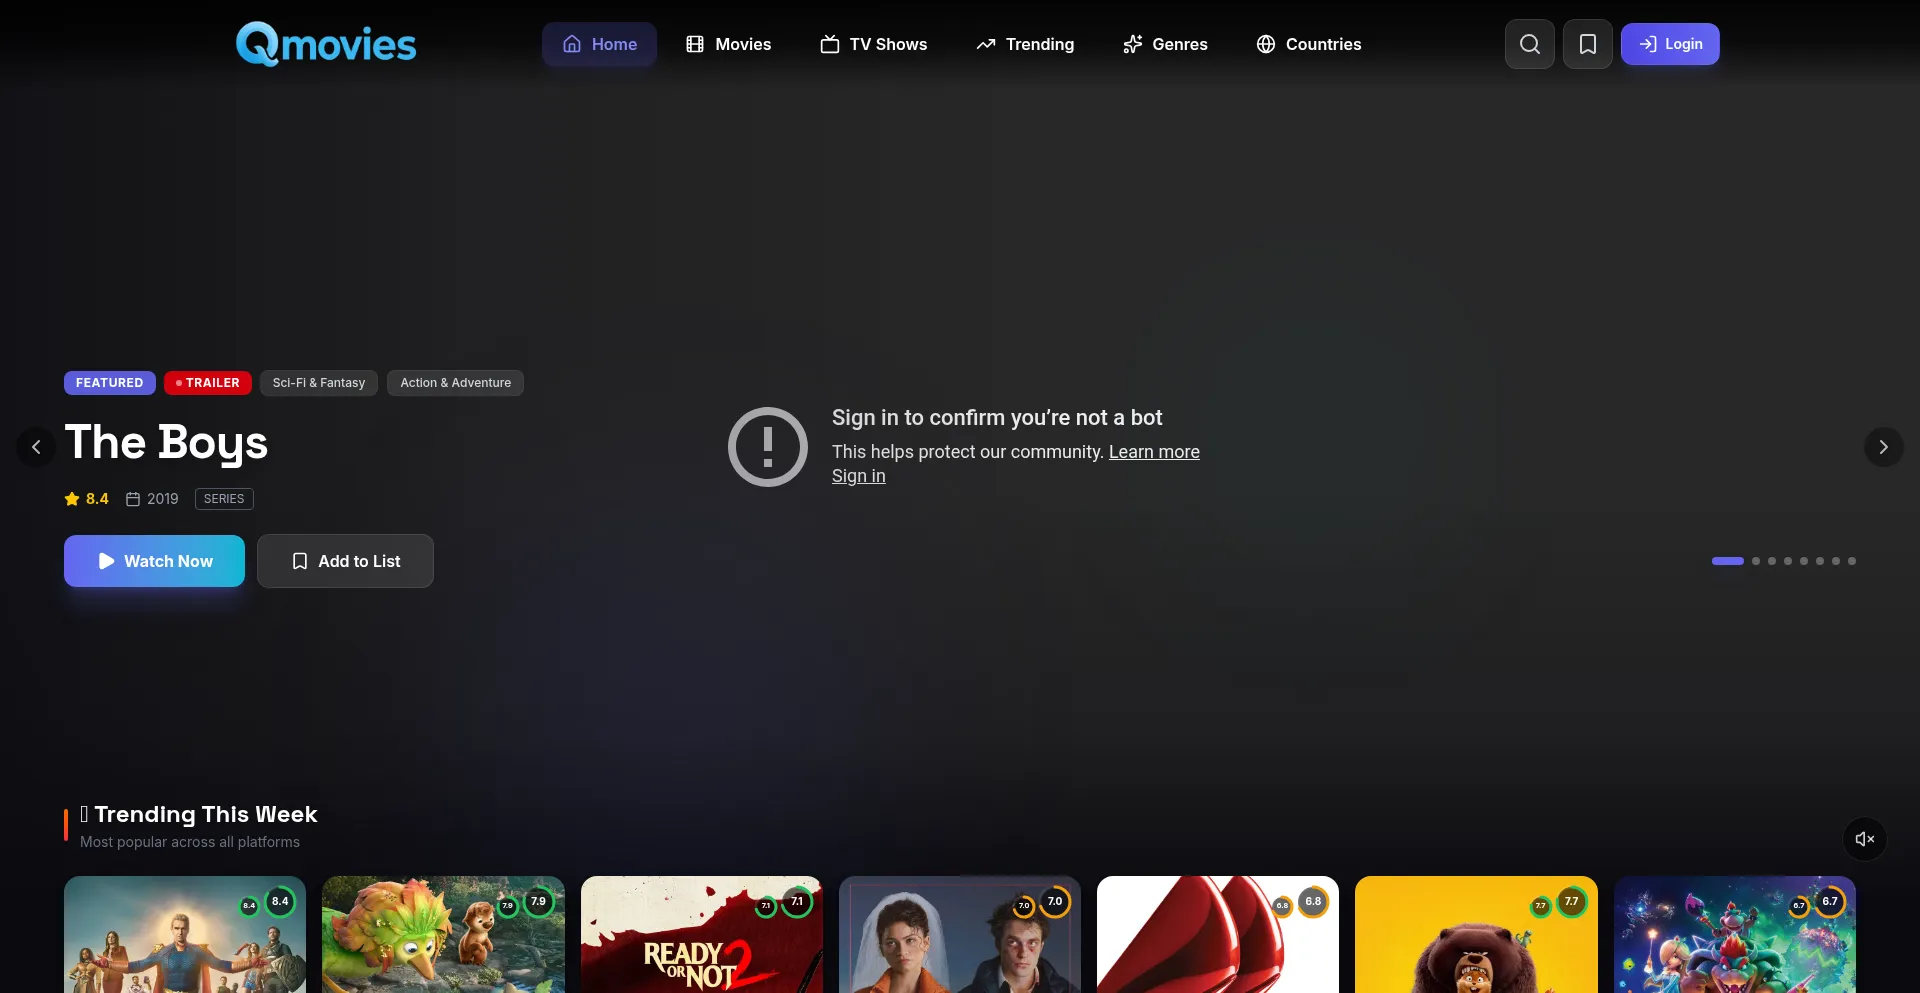Viewport: 1920px width, 993px height.
Task: Click the Qmovies logo
Action: pos(326,44)
